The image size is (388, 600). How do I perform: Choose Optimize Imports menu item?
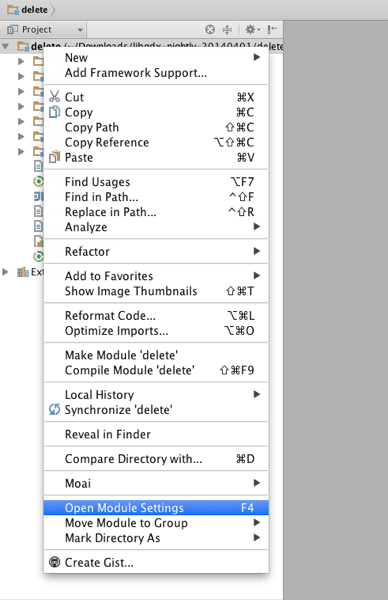pyautogui.click(x=156, y=331)
